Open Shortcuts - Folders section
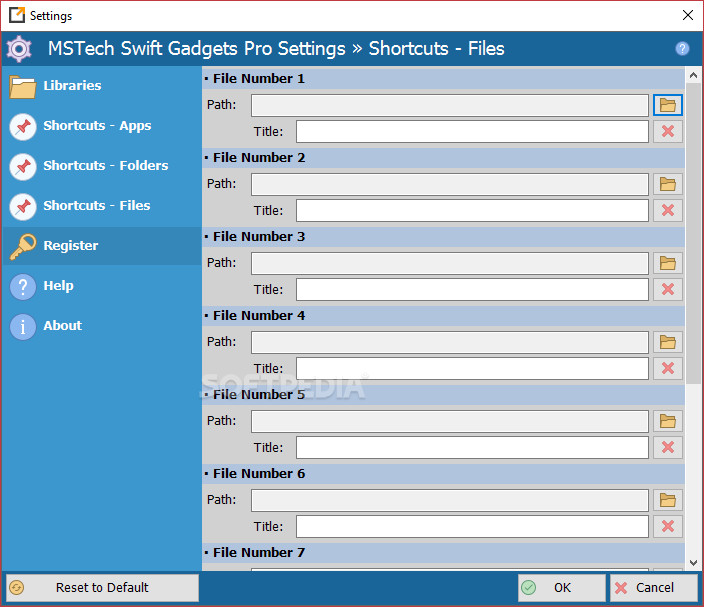 (102, 166)
